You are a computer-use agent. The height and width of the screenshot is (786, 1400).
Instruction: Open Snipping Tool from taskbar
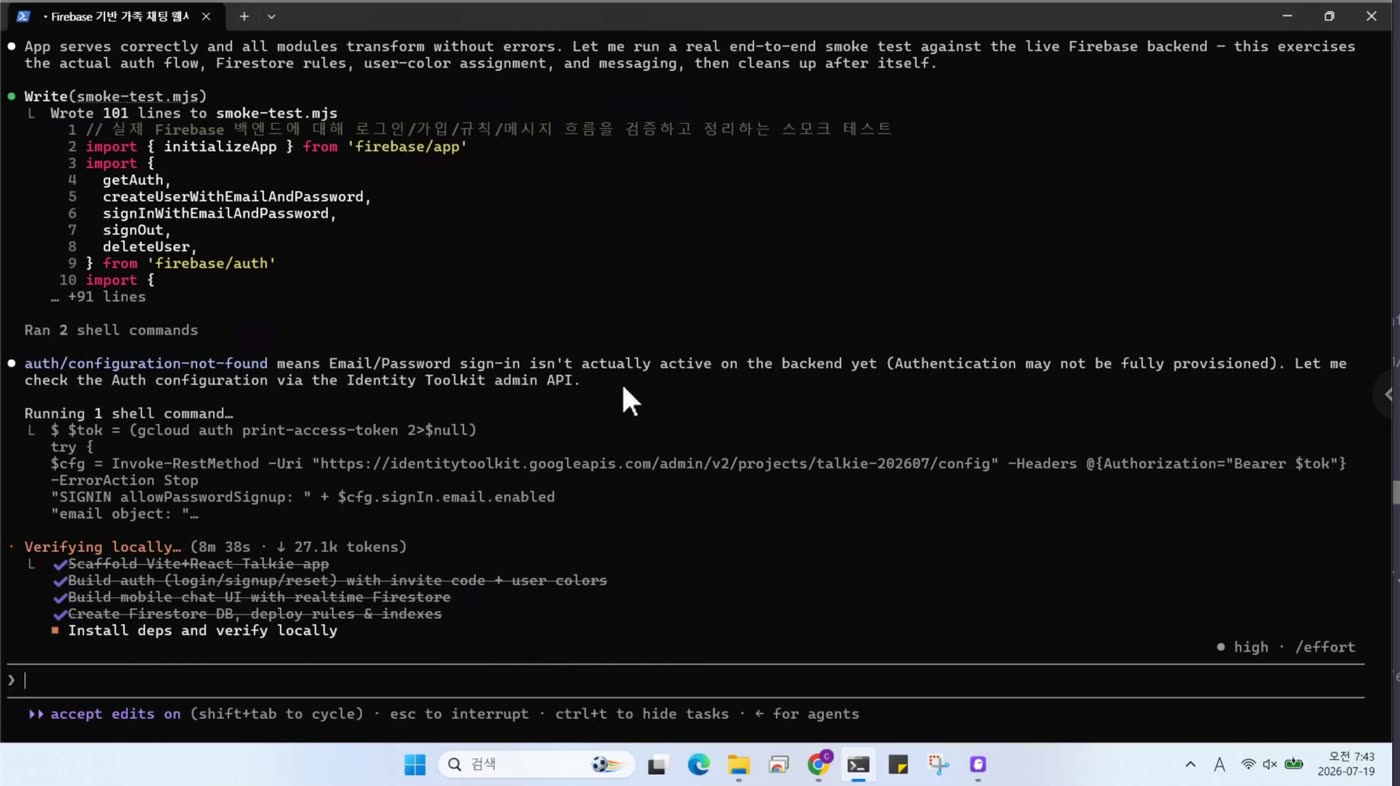938,765
